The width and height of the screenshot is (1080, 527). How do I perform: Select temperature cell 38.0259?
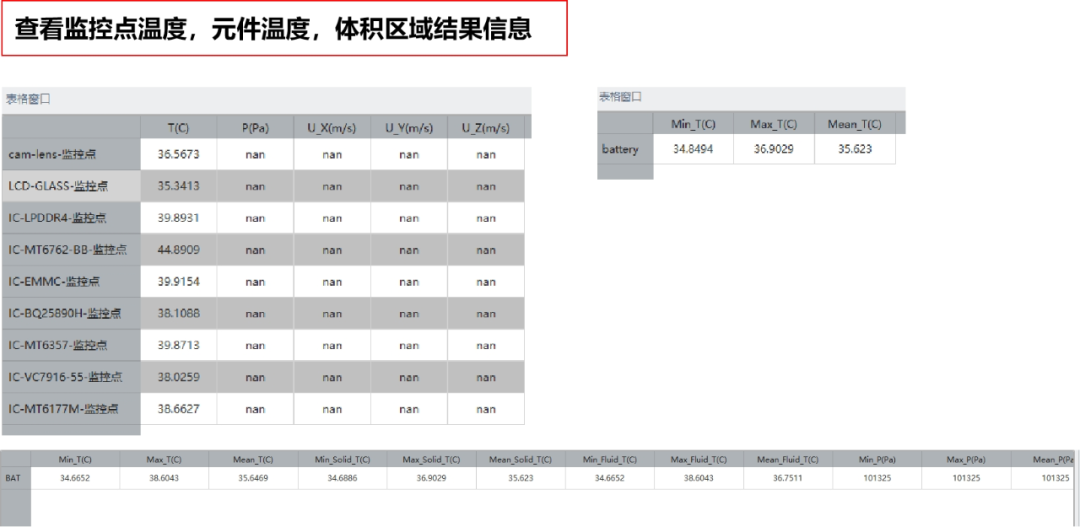[x=178, y=377]
